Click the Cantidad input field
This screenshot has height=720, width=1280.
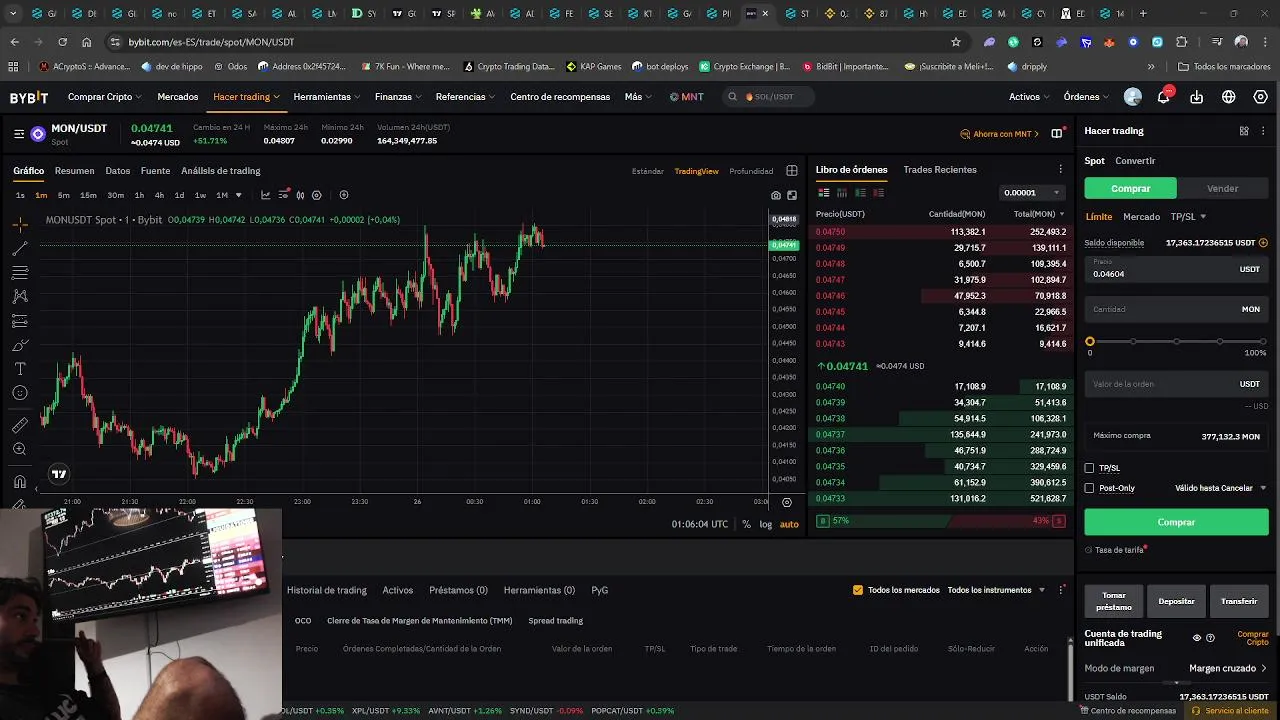1176,309
